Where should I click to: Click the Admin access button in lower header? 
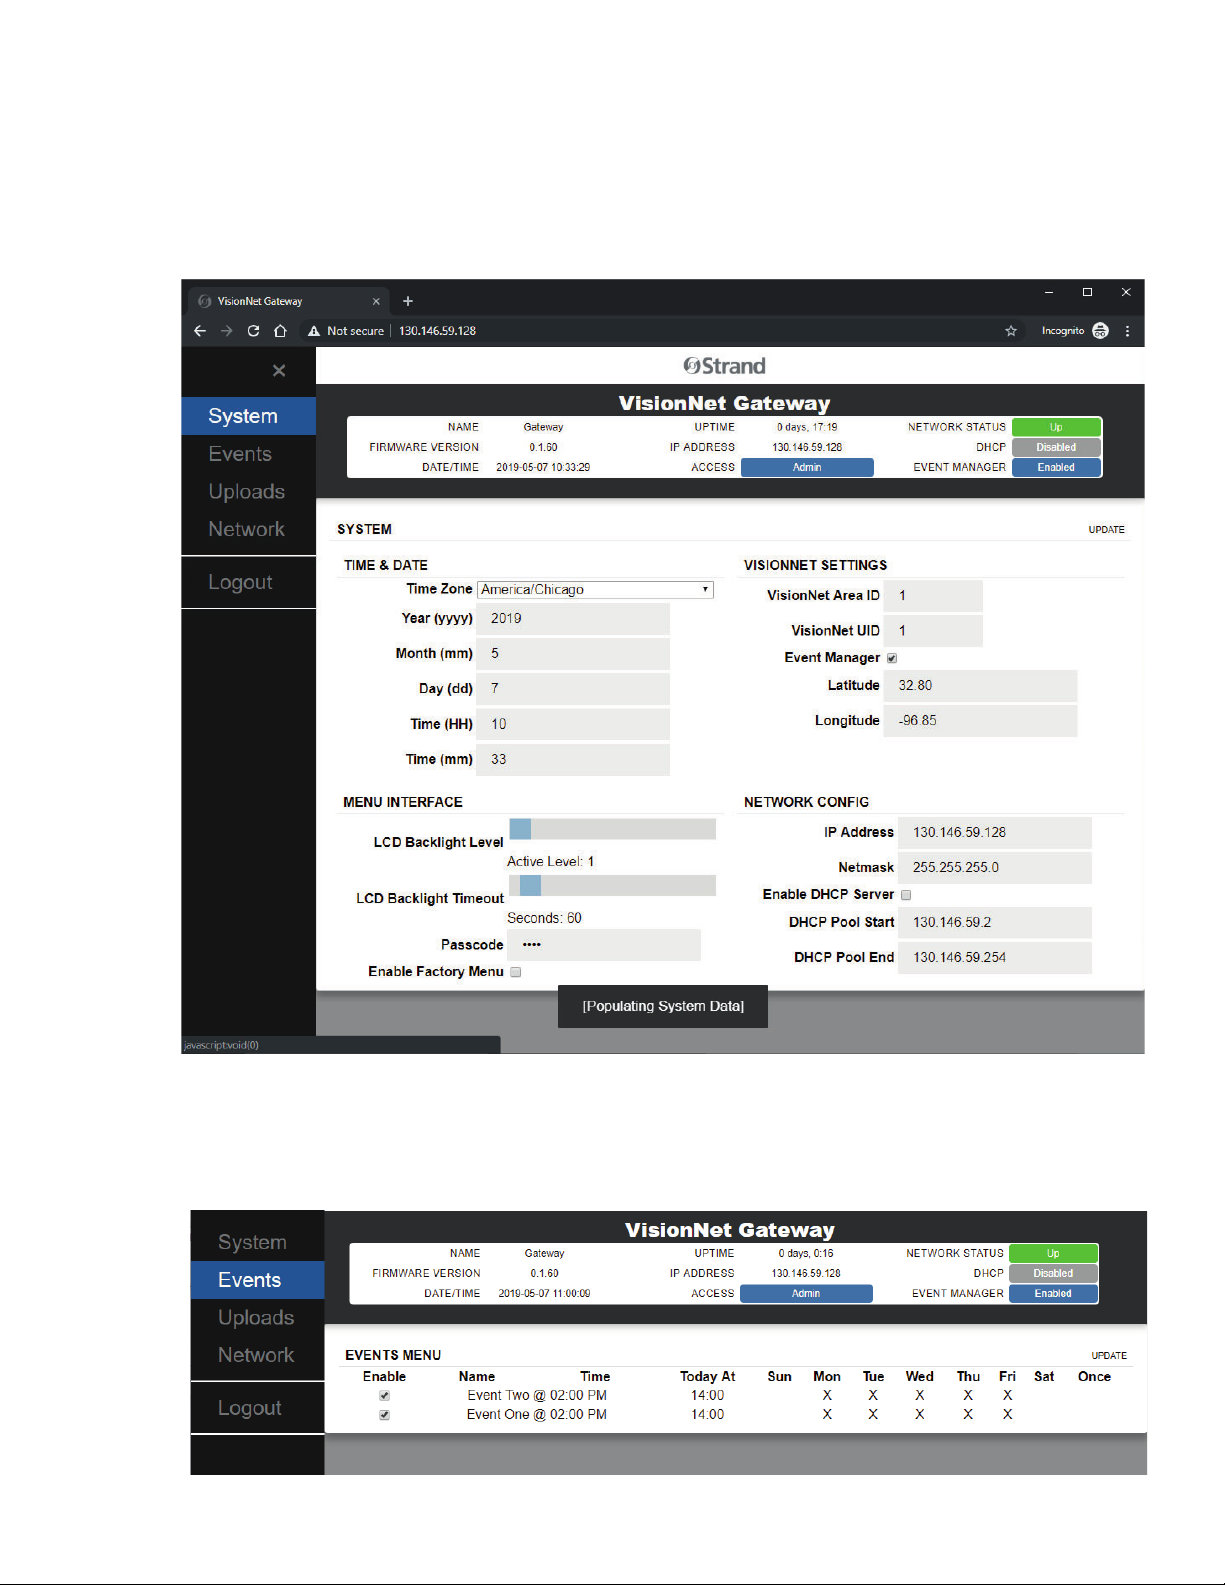click(x=806, y=1293)
